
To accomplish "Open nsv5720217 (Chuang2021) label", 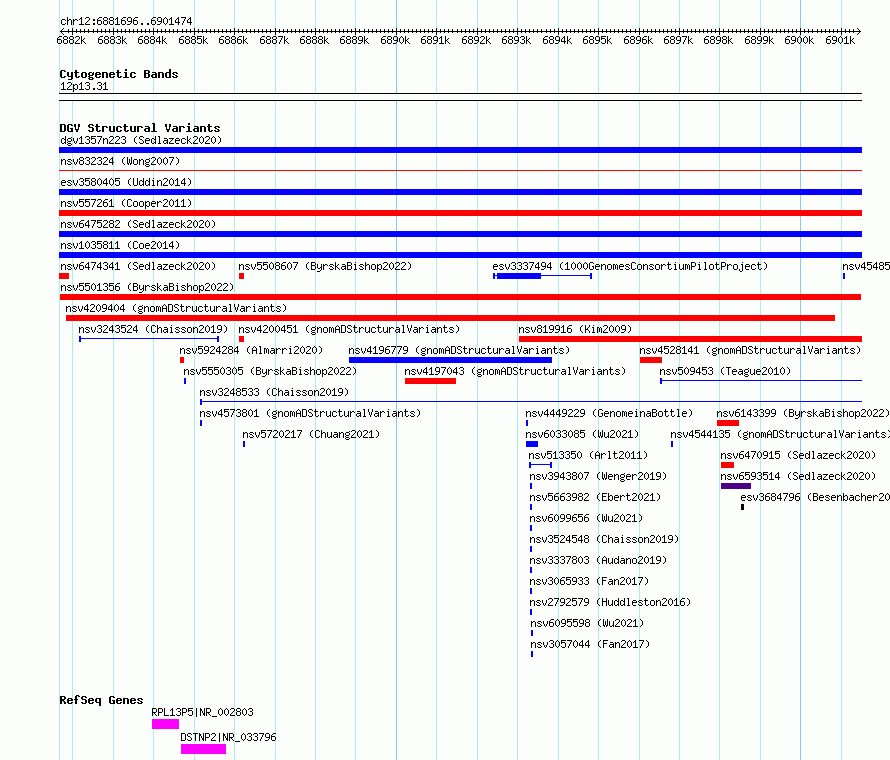I will 311,434.
